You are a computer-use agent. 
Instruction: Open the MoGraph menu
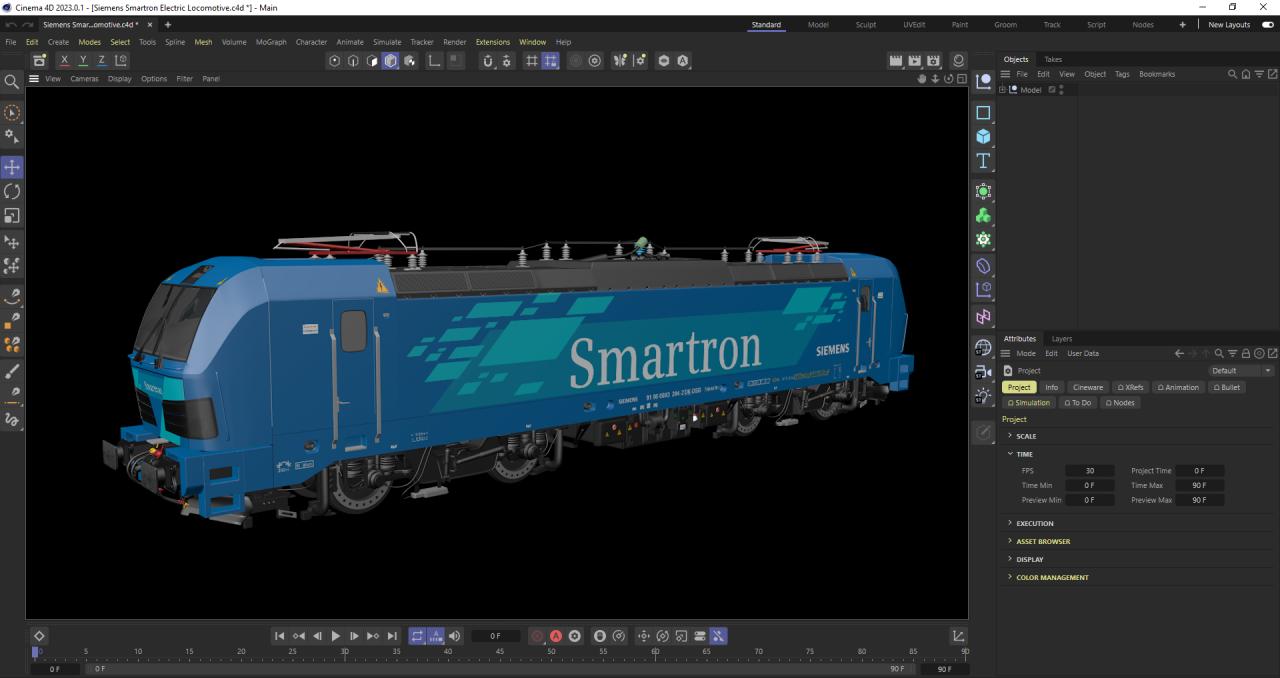270,42
